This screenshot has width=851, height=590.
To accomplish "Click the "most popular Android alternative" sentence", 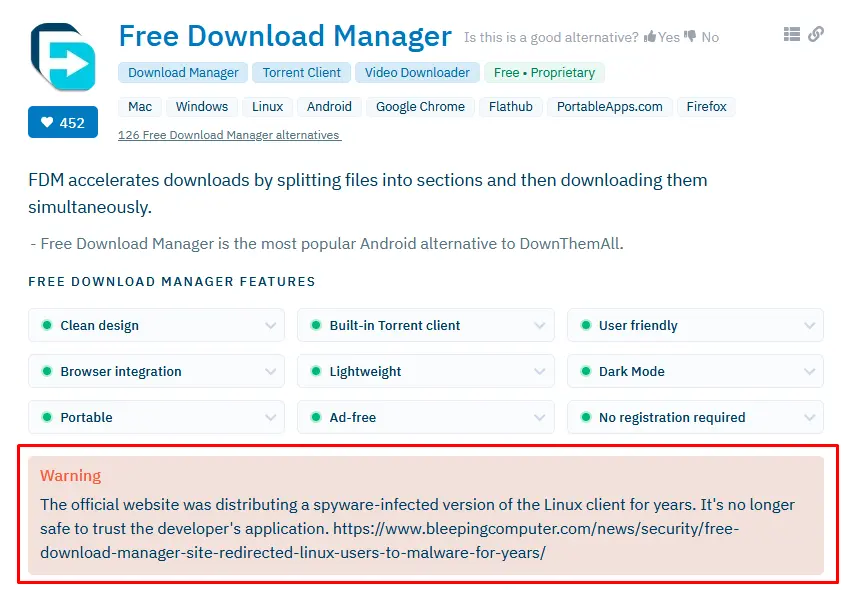I will [327, 244].
